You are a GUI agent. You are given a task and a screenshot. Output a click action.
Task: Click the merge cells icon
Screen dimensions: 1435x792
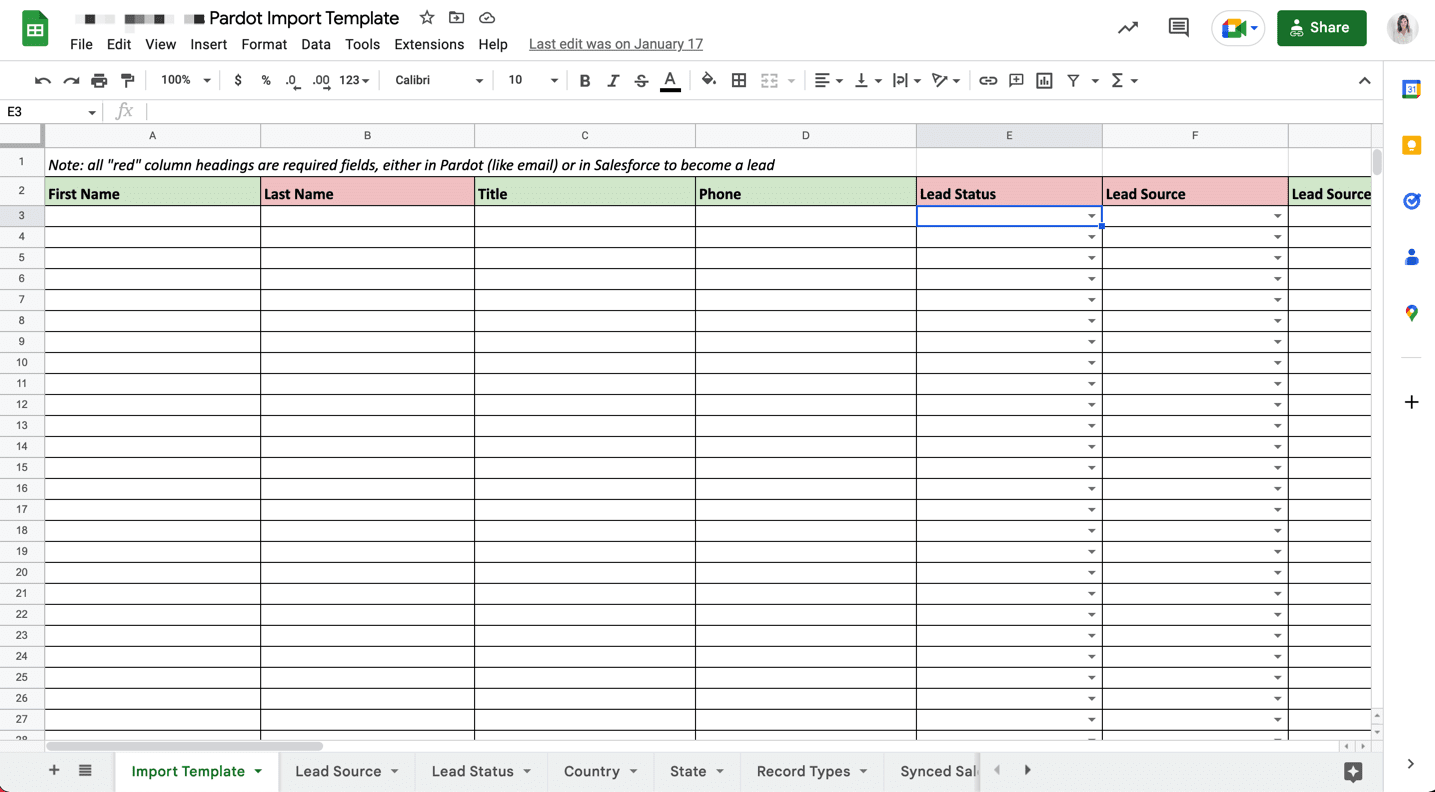tap(769, 80)
